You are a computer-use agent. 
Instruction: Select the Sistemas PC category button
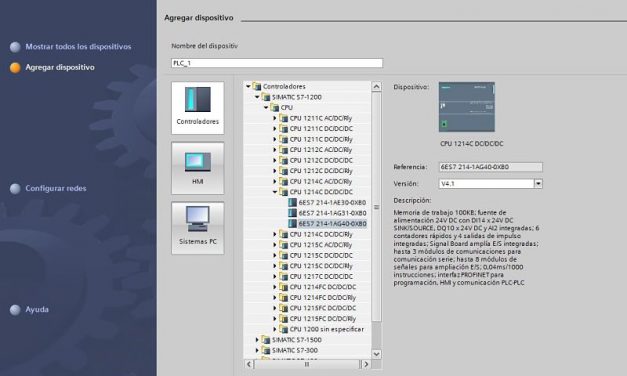click(198, 228)
